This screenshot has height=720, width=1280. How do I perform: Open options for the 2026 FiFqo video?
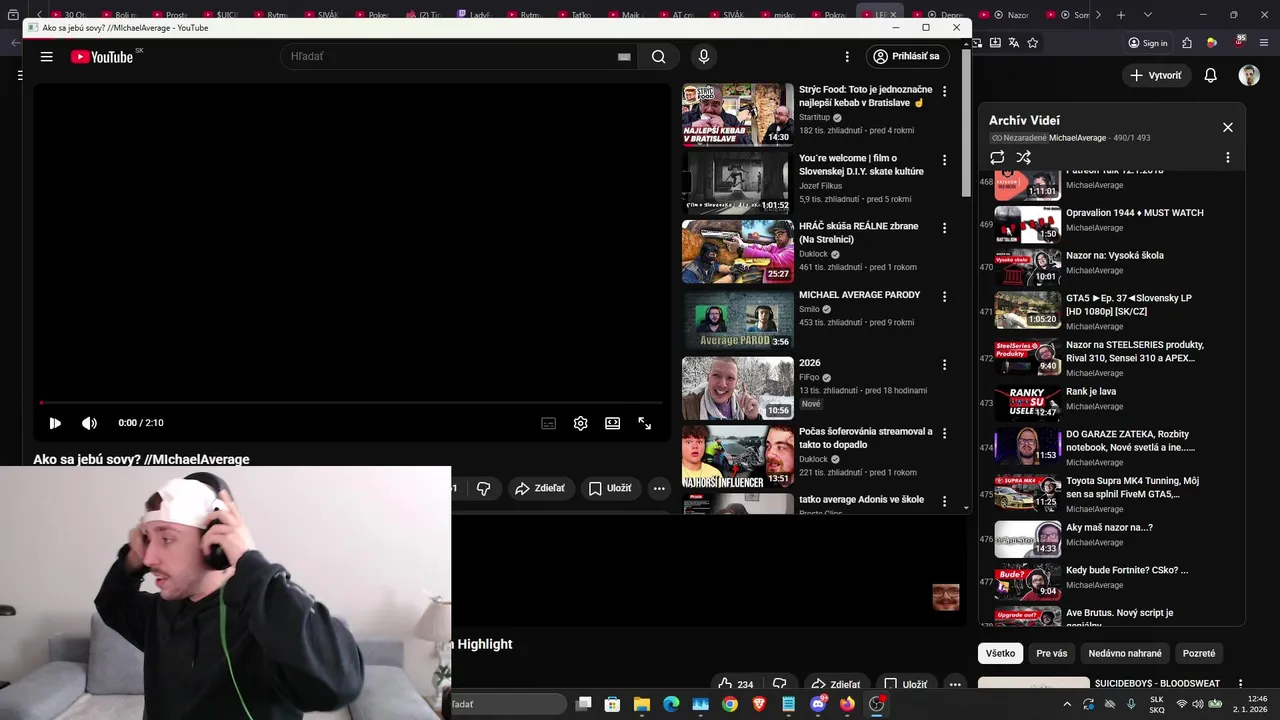tap(944, 365)
